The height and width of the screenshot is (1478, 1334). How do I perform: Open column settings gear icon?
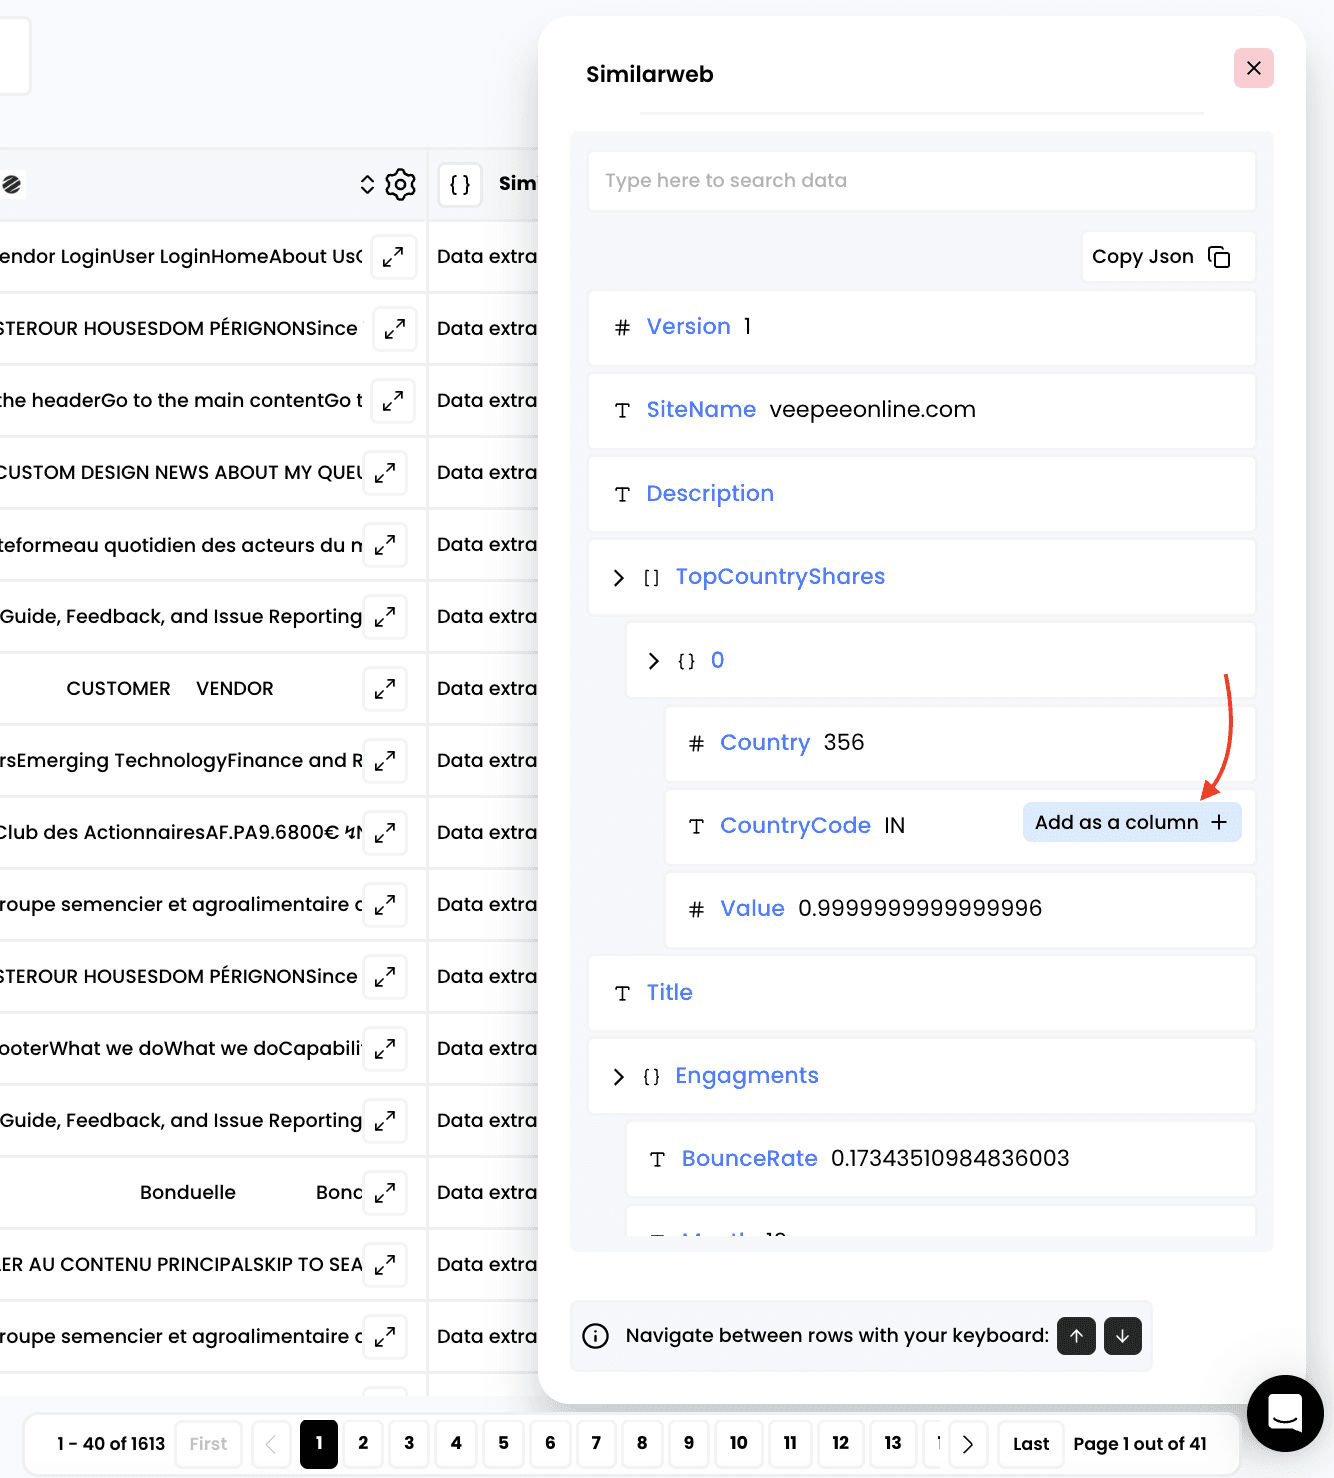tap(400, 184)
